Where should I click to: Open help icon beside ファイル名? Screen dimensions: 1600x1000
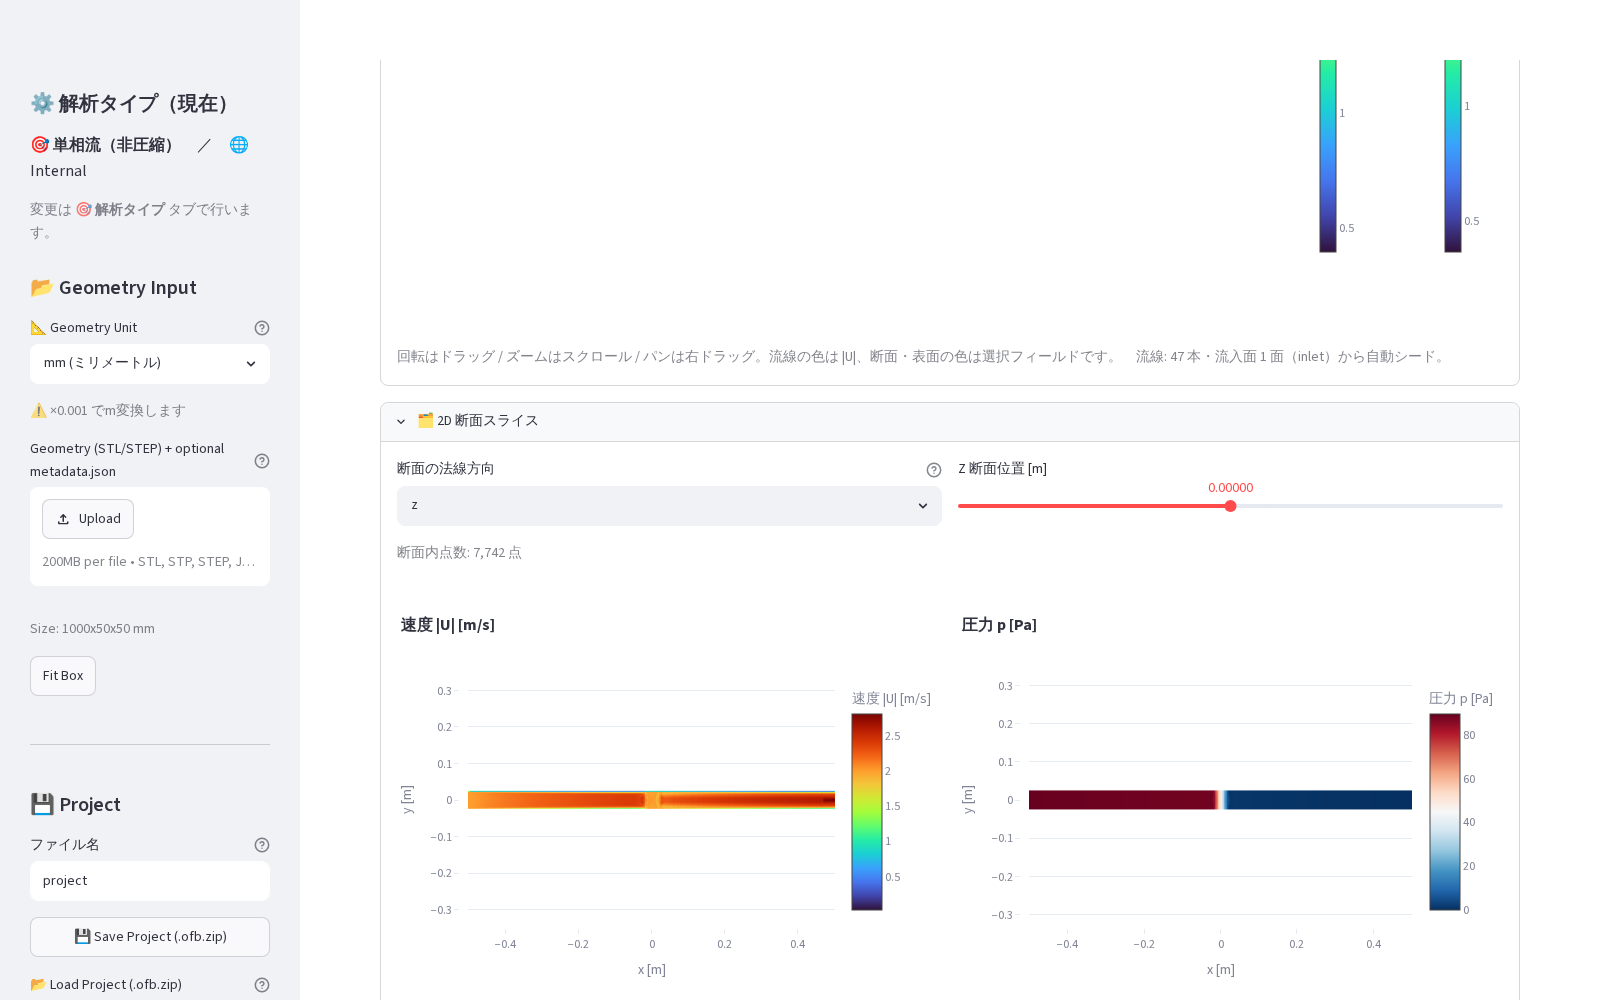pos(262,845)
